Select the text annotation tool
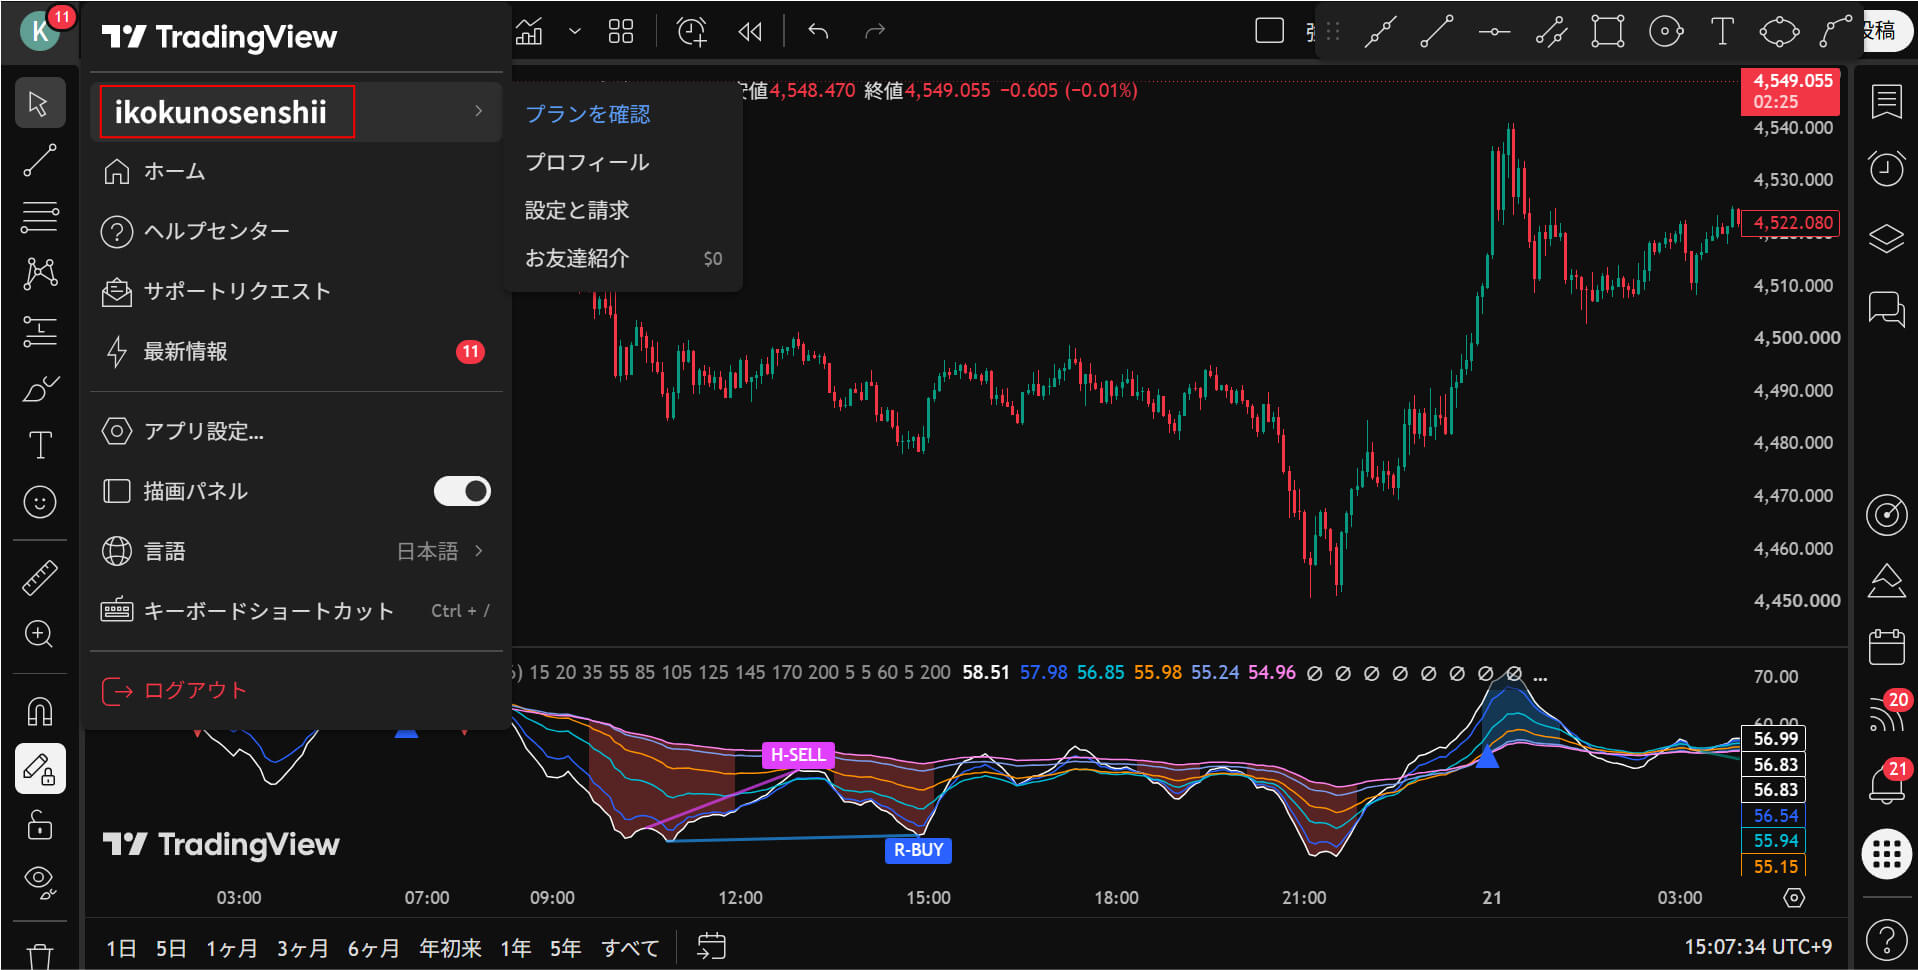Viewport: 1918px width, 970px height. pyautogui.click(x=40, y=445)
